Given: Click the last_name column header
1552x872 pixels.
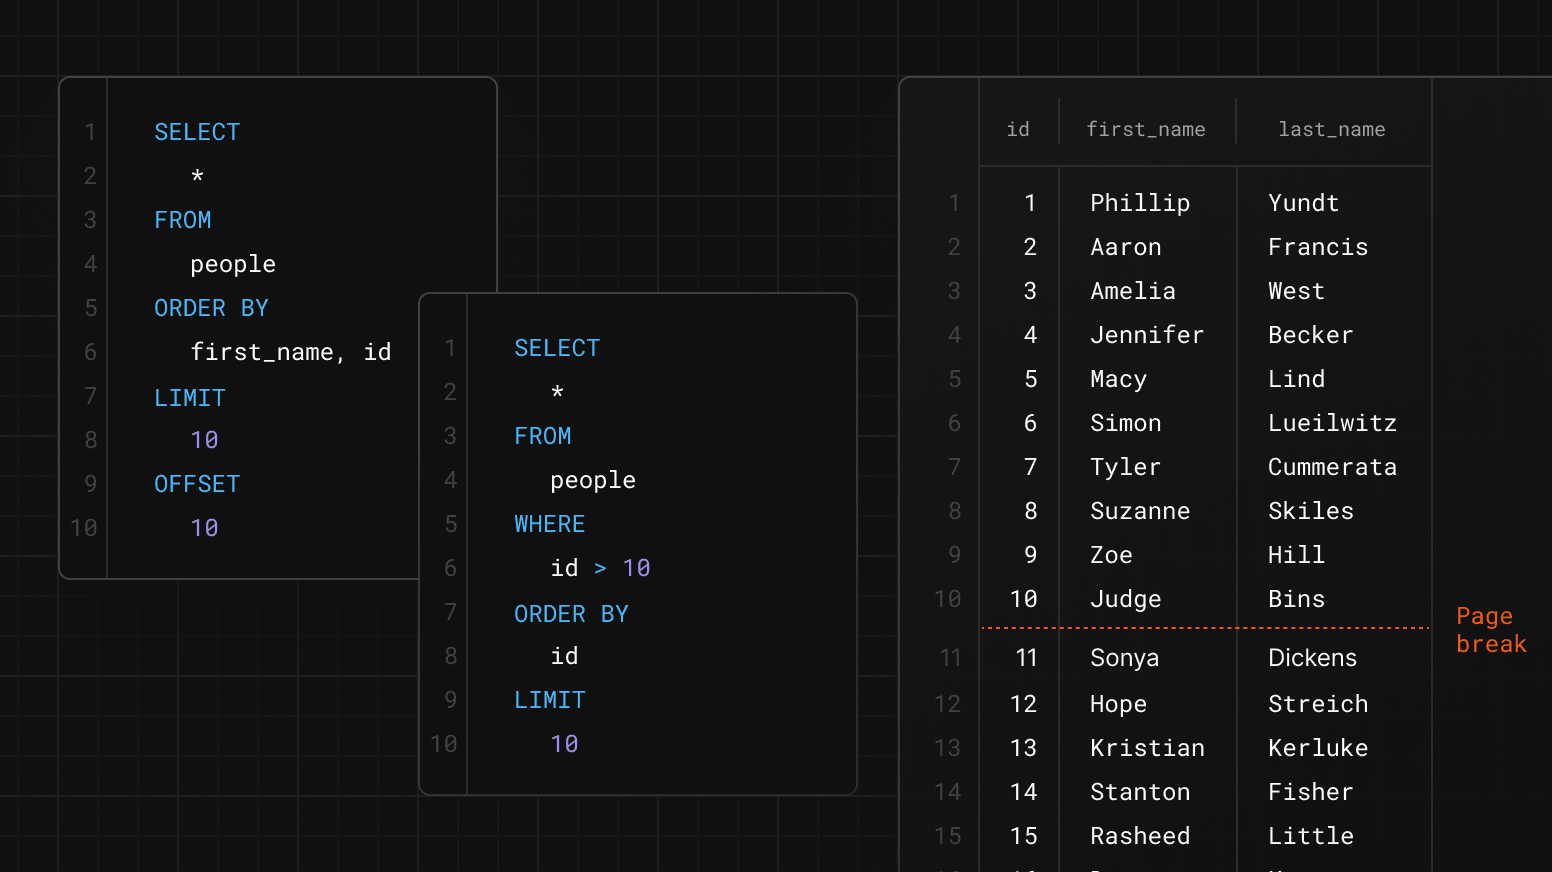Looking at the screenshot, I should point(1332,129).
